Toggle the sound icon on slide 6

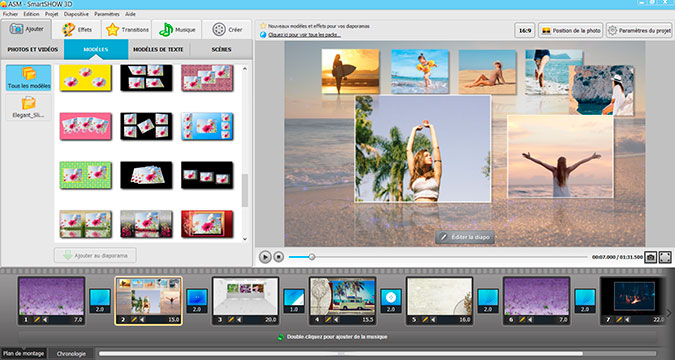click(531, 320)
